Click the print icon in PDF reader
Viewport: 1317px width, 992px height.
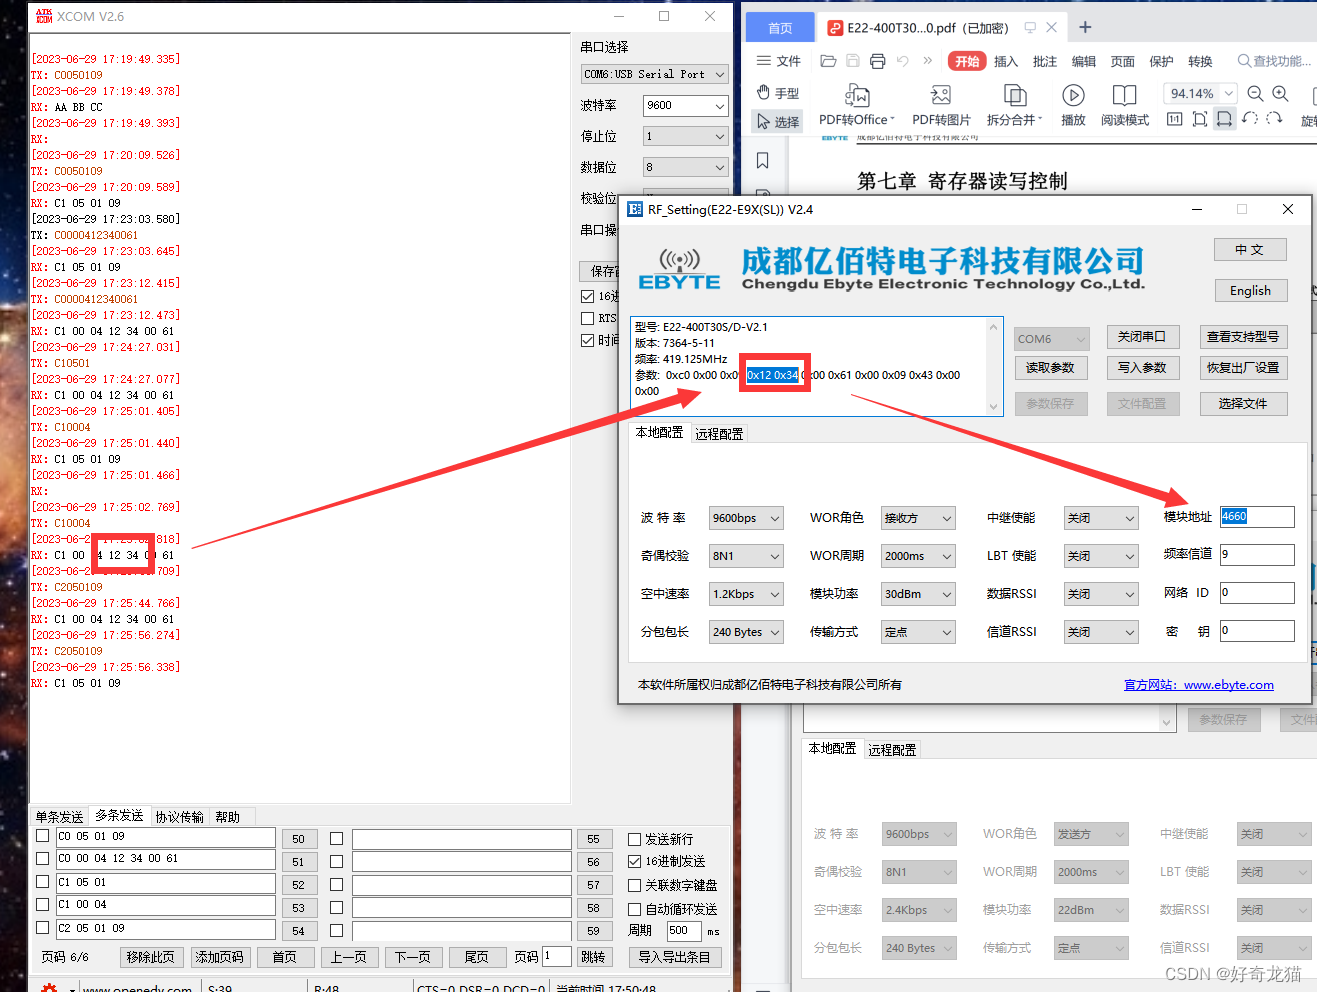click(877, 61)
